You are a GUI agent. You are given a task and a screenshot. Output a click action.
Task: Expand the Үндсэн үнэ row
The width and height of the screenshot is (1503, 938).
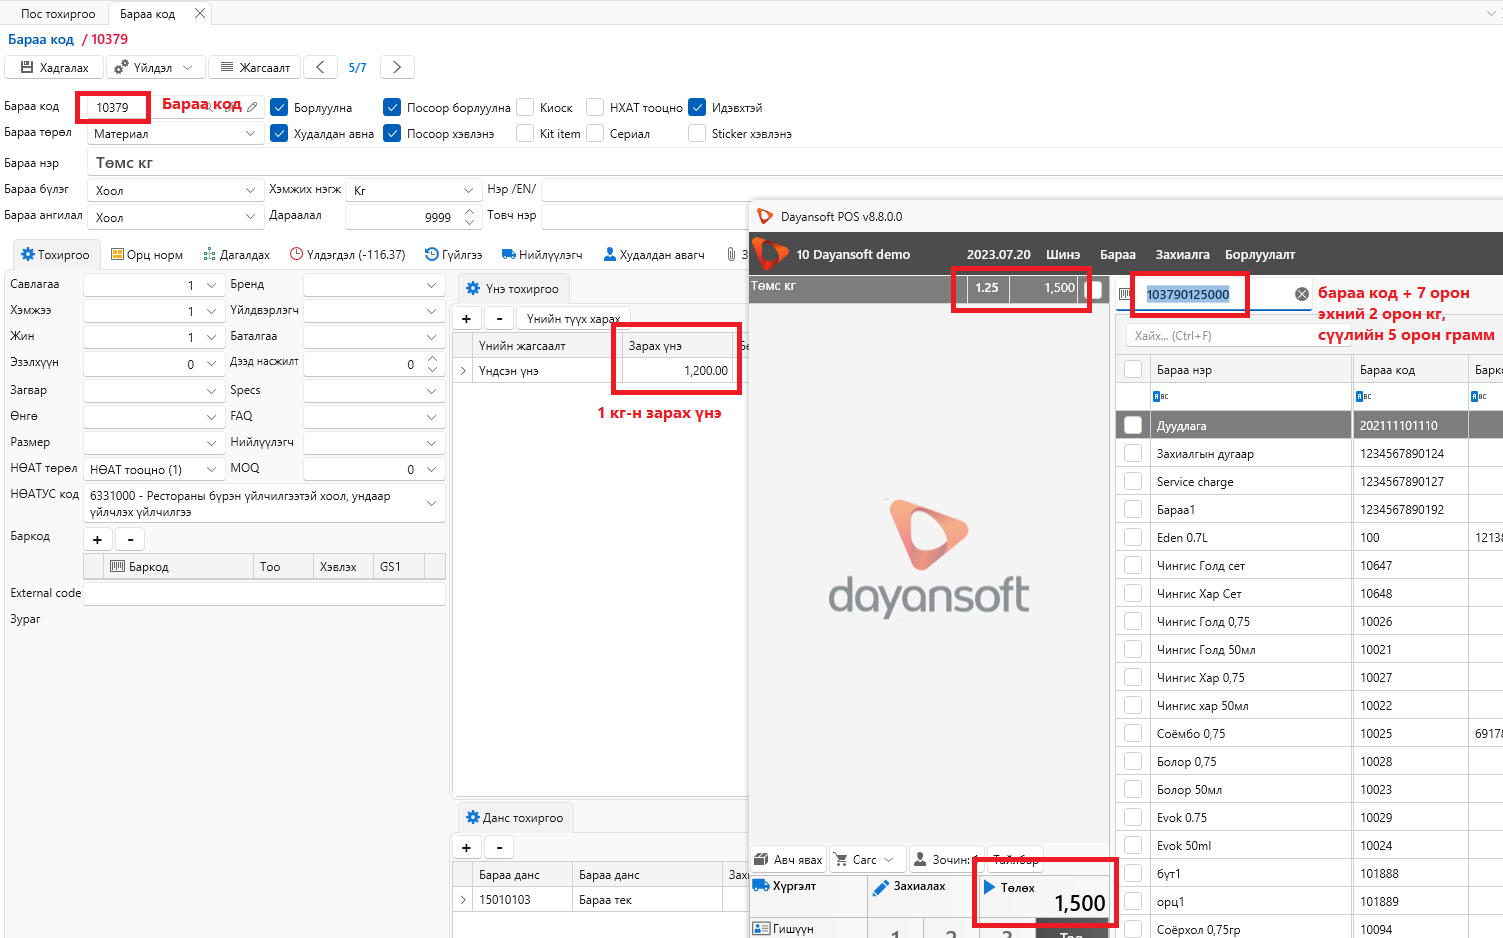[x=463, y=371]
